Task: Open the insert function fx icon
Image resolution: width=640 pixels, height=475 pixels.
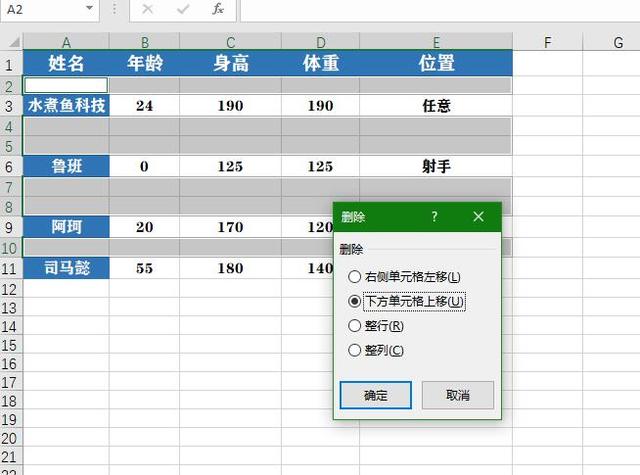Action: click(218, 9)
